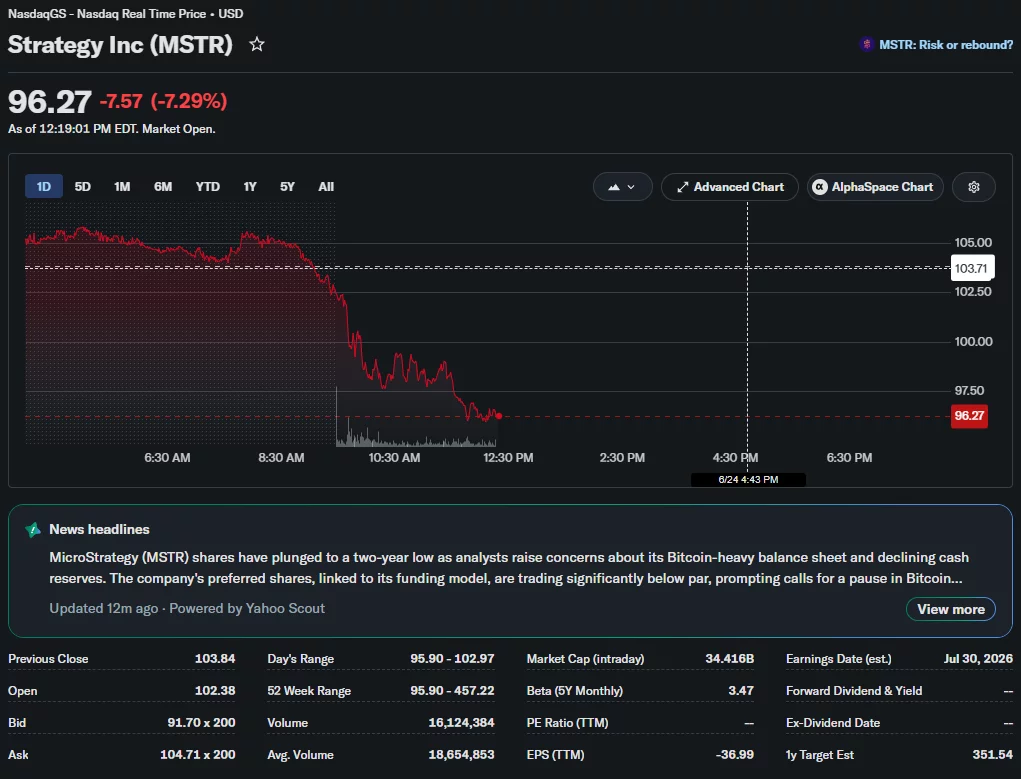The image size is (1021, 779).
Task: Click the Earnings Date Jul 30, 2026
Action: tap(978, 659)
